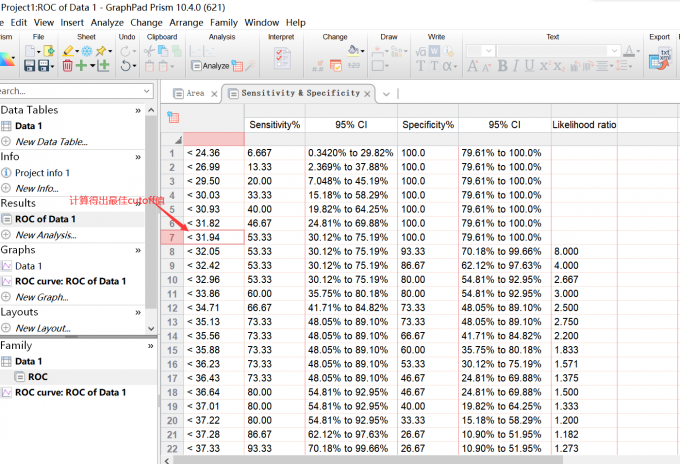
Task: Click the pushpin icon in Sheet group
Action: (101, 51)
